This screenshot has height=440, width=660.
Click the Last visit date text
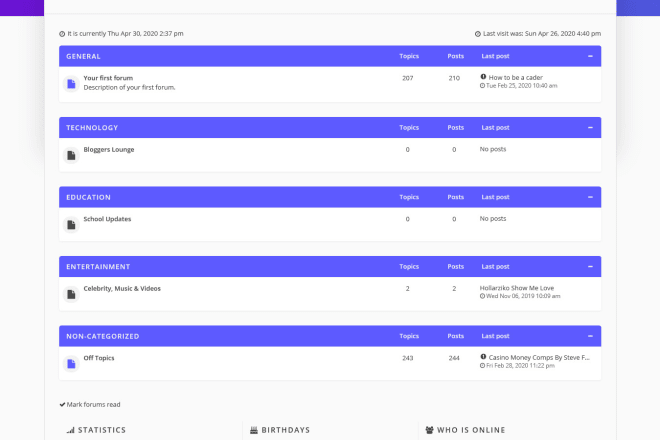542,34
